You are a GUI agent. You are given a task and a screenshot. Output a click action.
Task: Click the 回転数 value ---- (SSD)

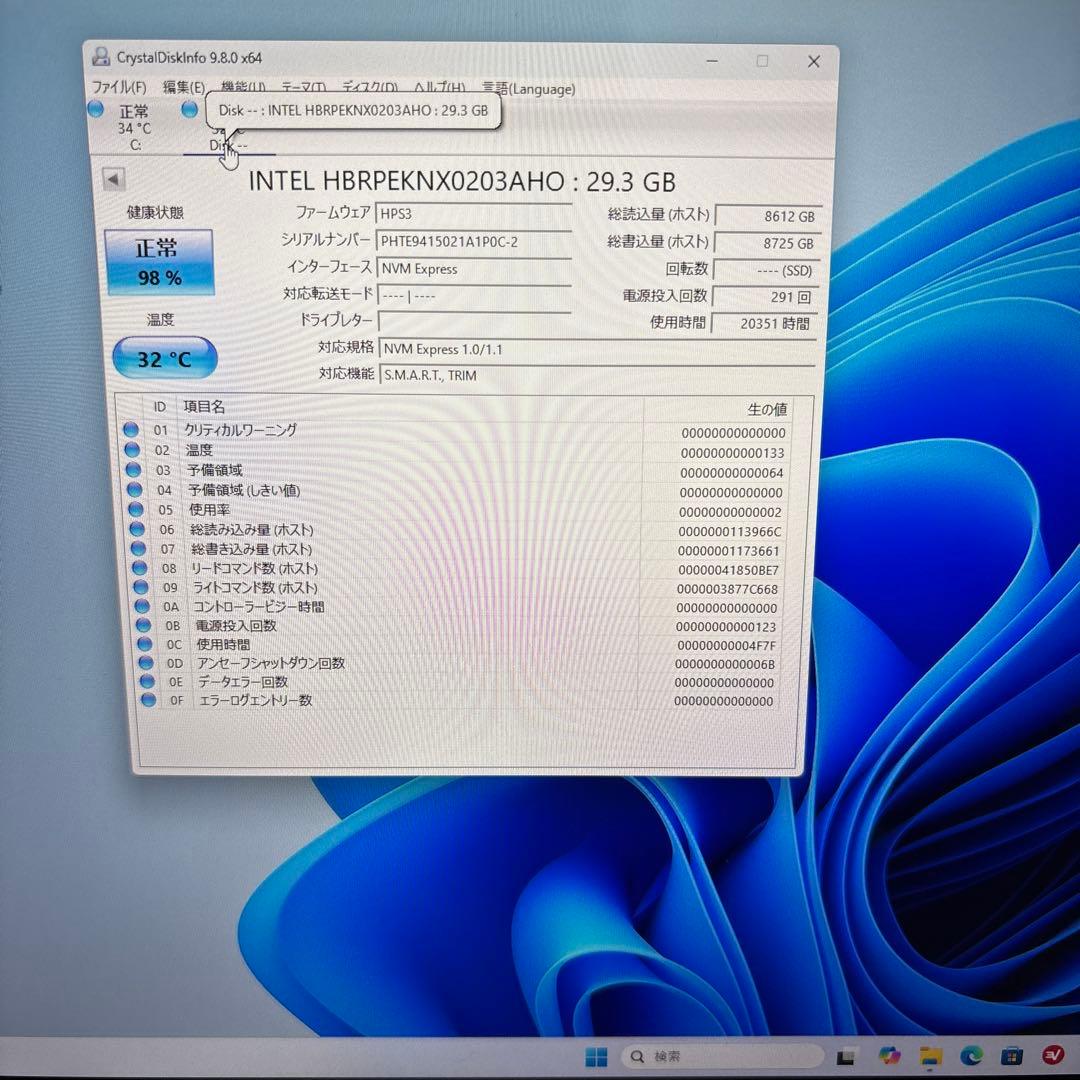(x=765, y=270)
